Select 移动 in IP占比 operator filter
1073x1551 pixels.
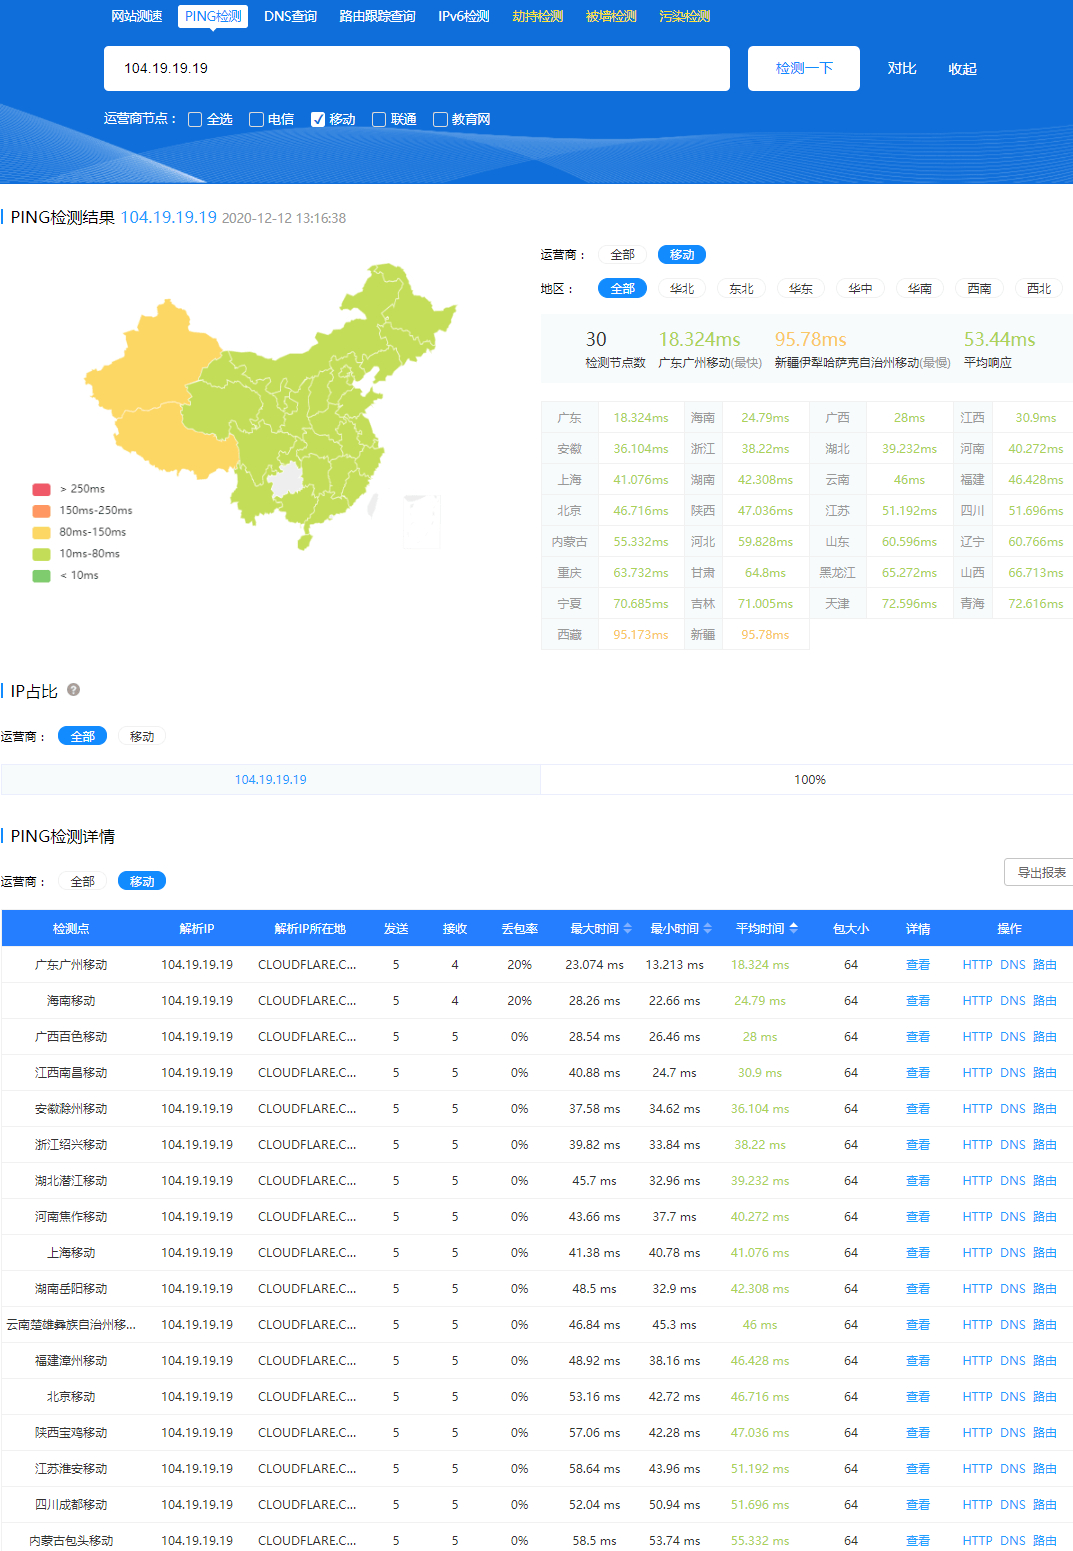(142, 736)
